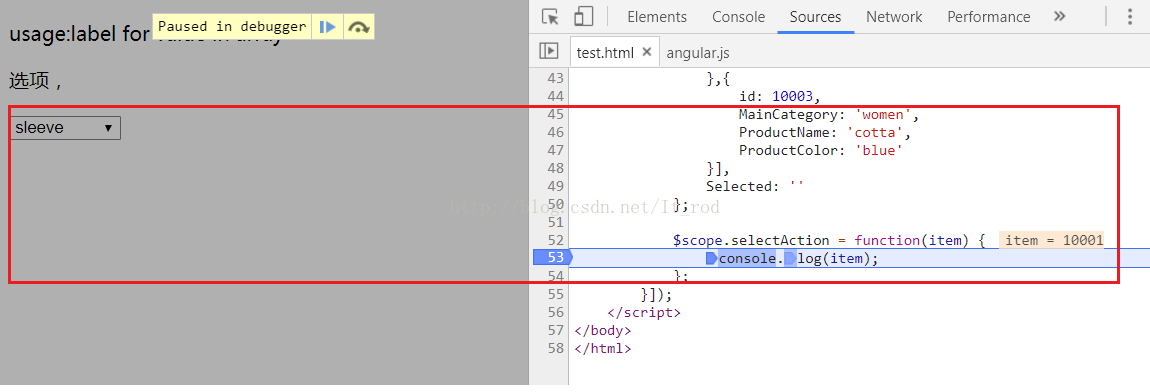Image resolution: width=1150 pixels, height=392 pixels.
Task: Open the sleeve select dropdown
Action: 65,128
